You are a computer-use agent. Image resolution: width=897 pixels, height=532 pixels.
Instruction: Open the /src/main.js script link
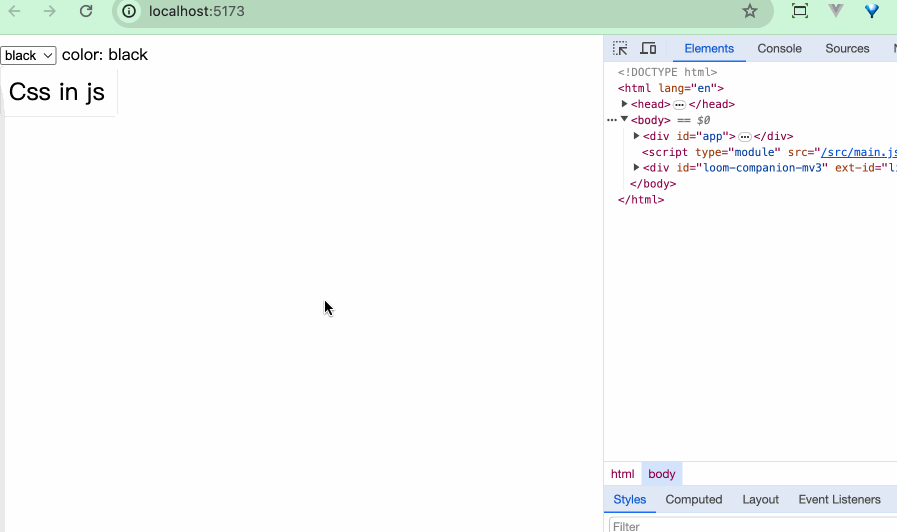point(858,152)
